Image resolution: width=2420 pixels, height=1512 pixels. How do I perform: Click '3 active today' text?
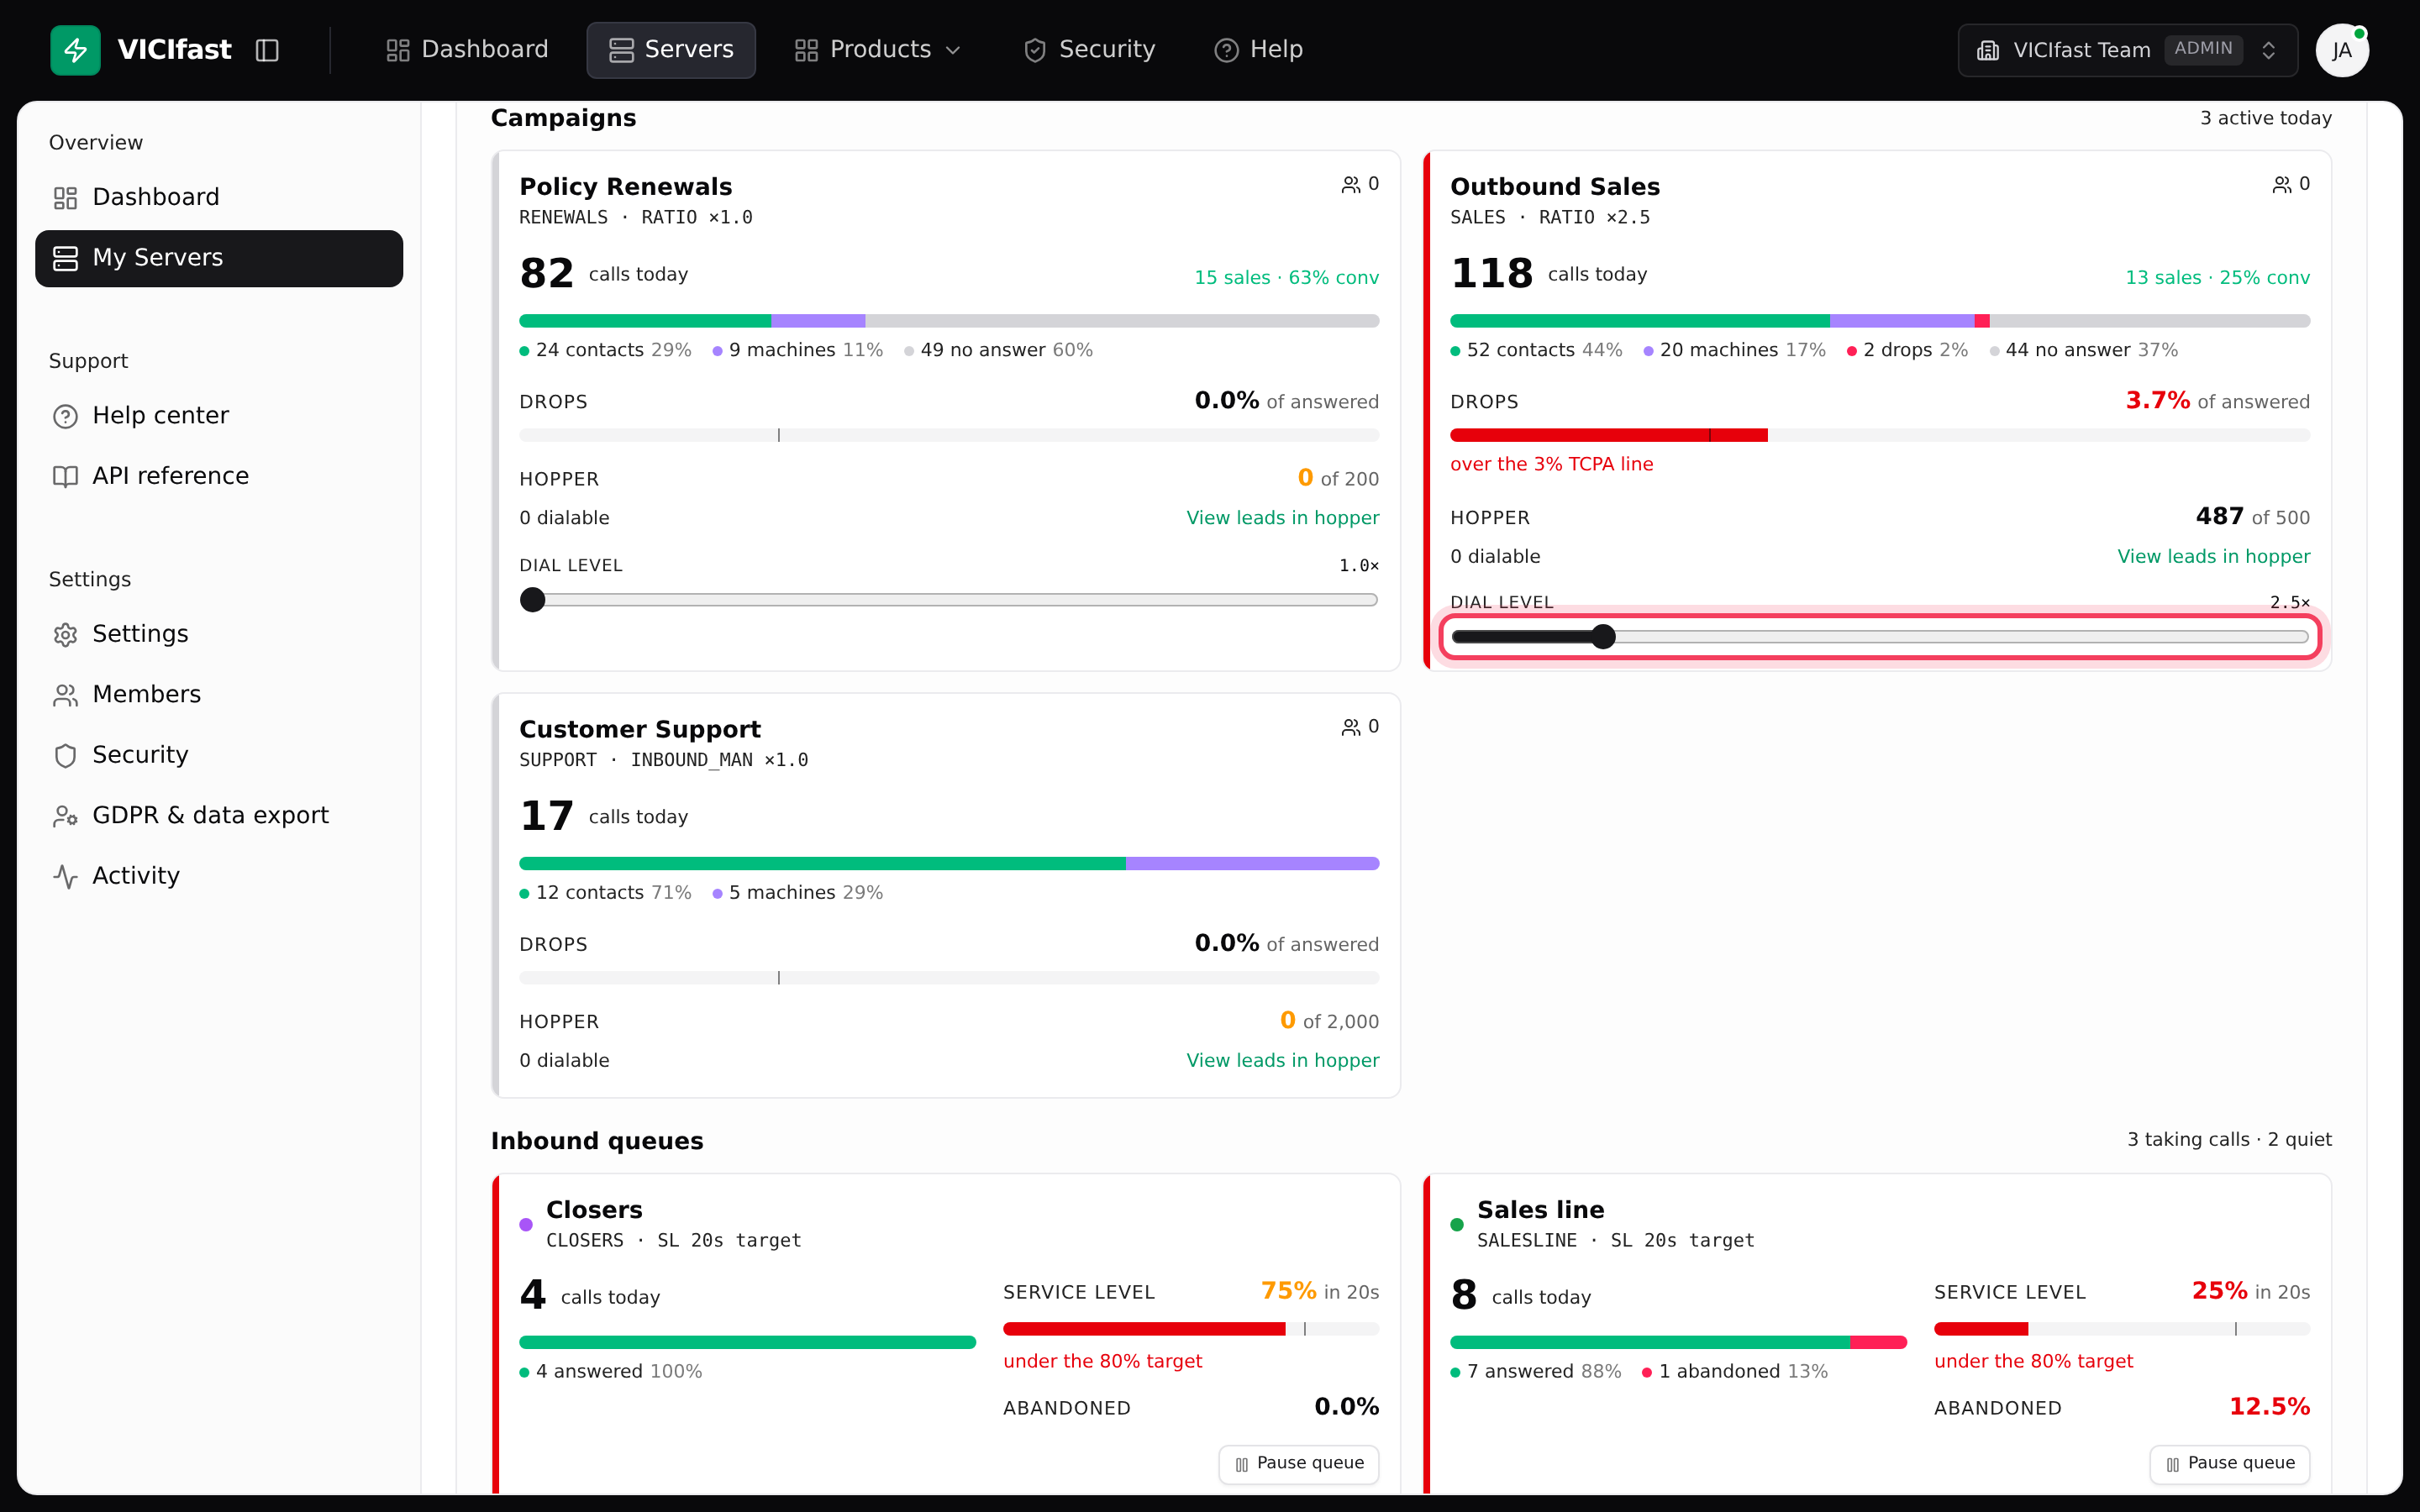(x=2265, y=118)
